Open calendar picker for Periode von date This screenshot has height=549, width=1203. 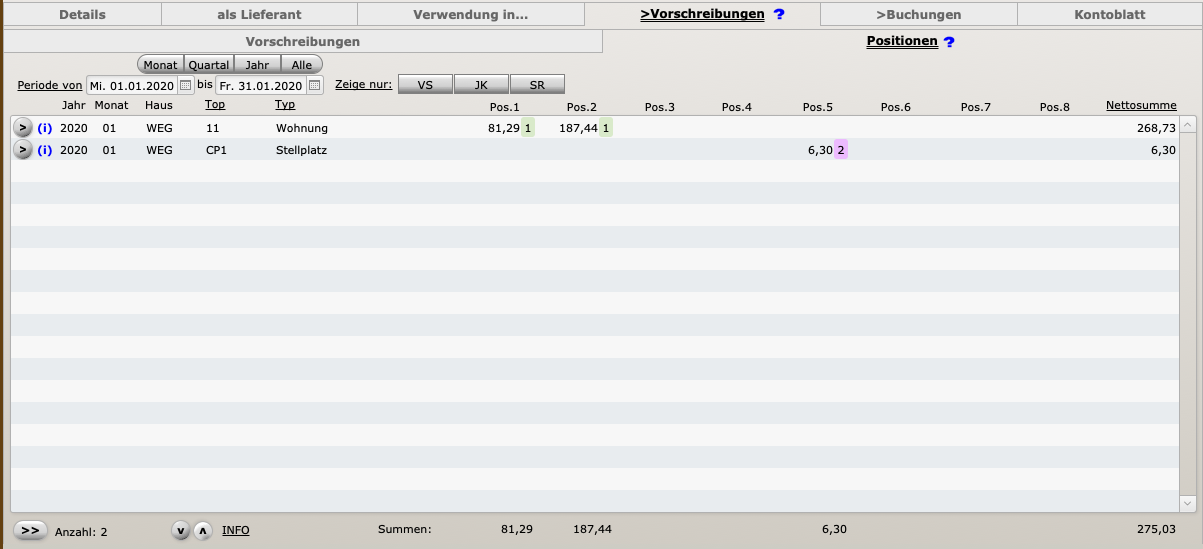click(185, 86)
